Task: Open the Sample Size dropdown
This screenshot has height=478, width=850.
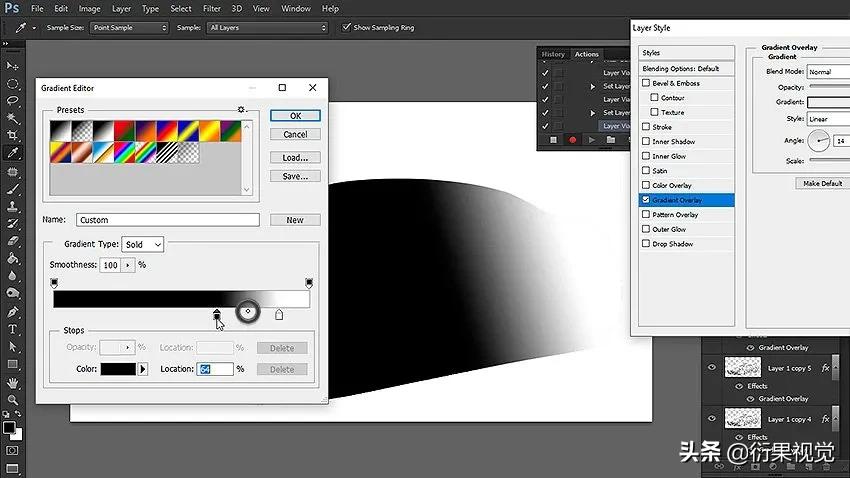Action: coord(130,27)
